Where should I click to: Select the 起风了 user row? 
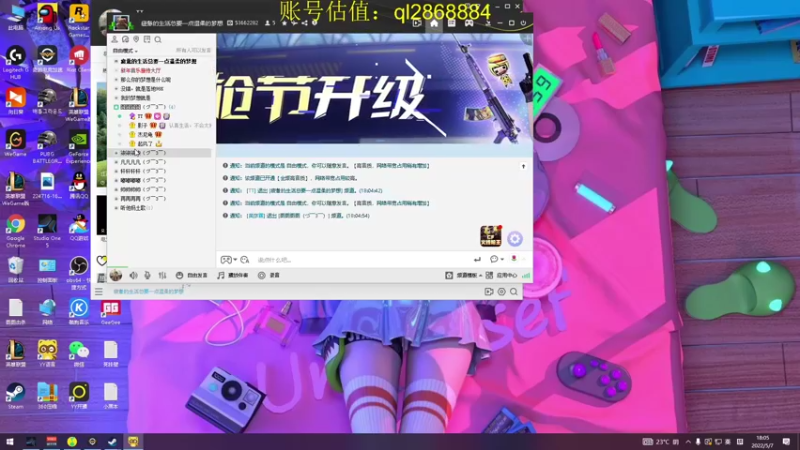click(146, 144)
